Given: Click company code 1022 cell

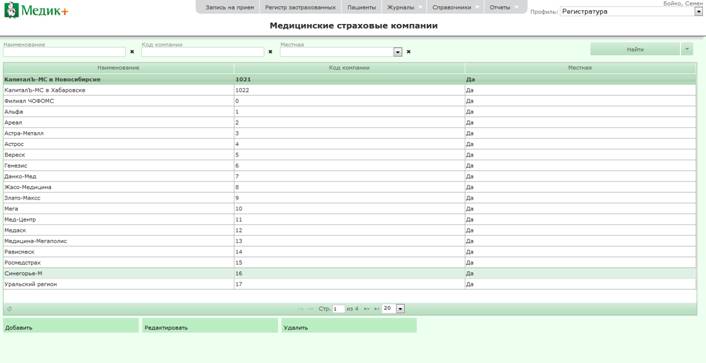Looking at the screenshot, I should tap(349, 90).
